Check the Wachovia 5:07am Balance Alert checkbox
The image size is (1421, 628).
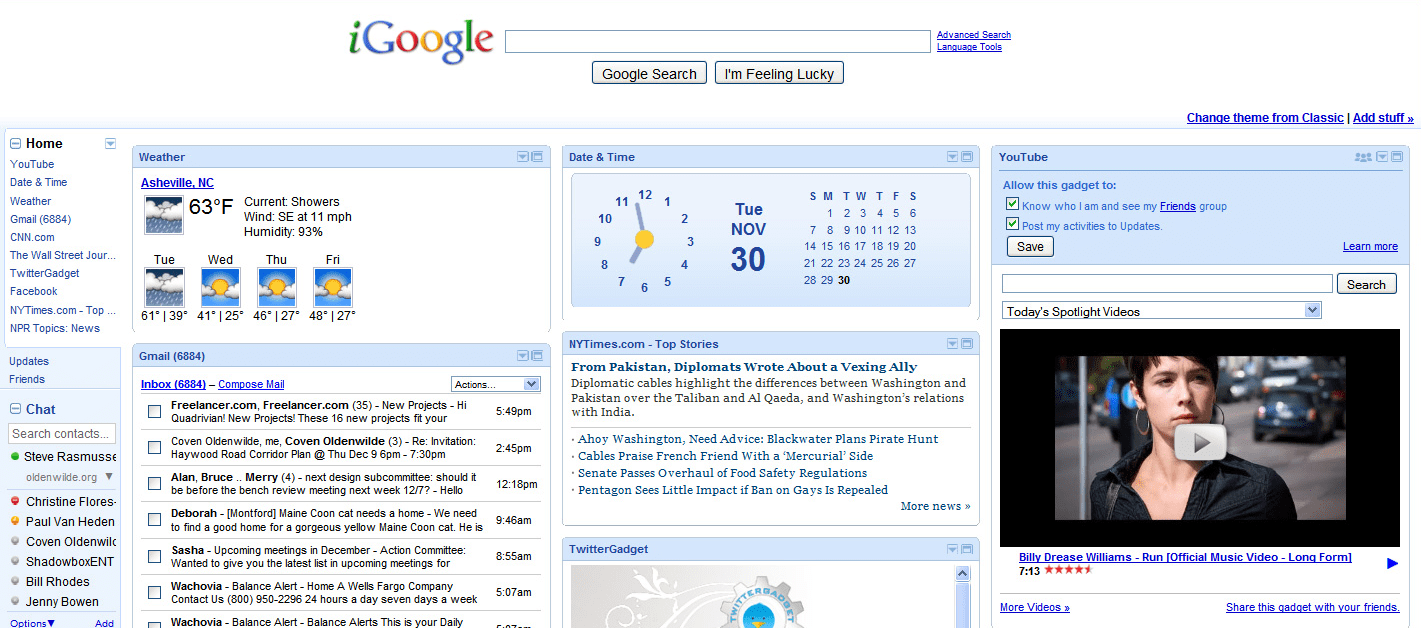click(x=155, y=592)
